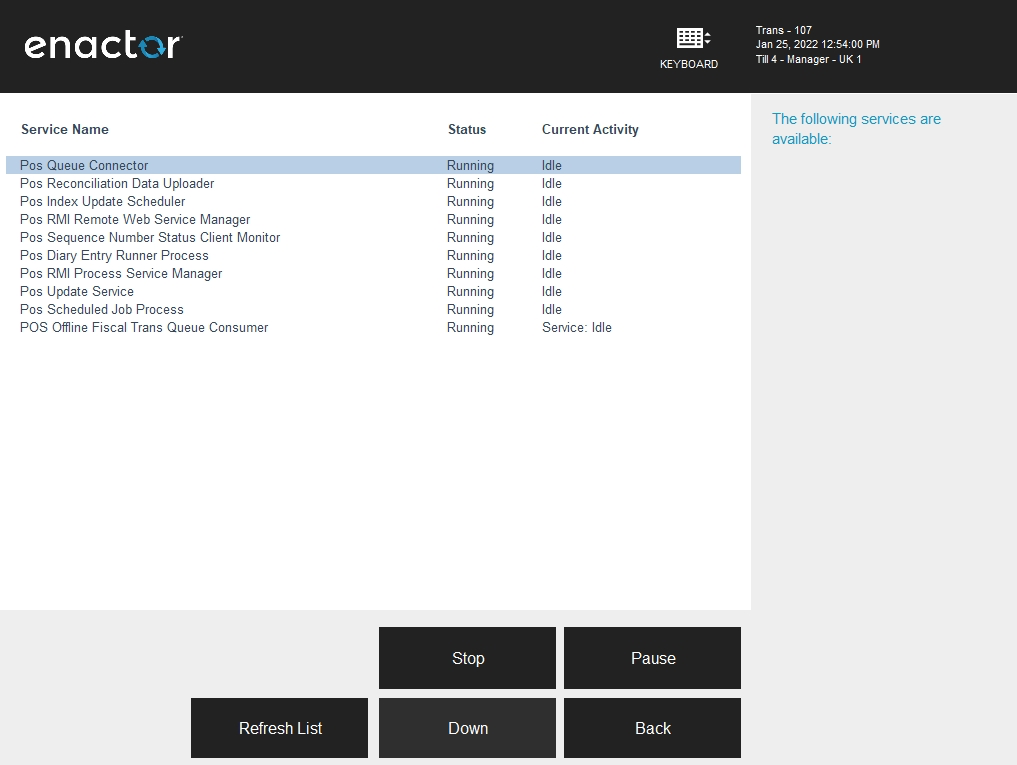1017x765 pixels.
Task: Select the Pos RMI Remote Web Service Manager
Action: click(x=135, y=219)
